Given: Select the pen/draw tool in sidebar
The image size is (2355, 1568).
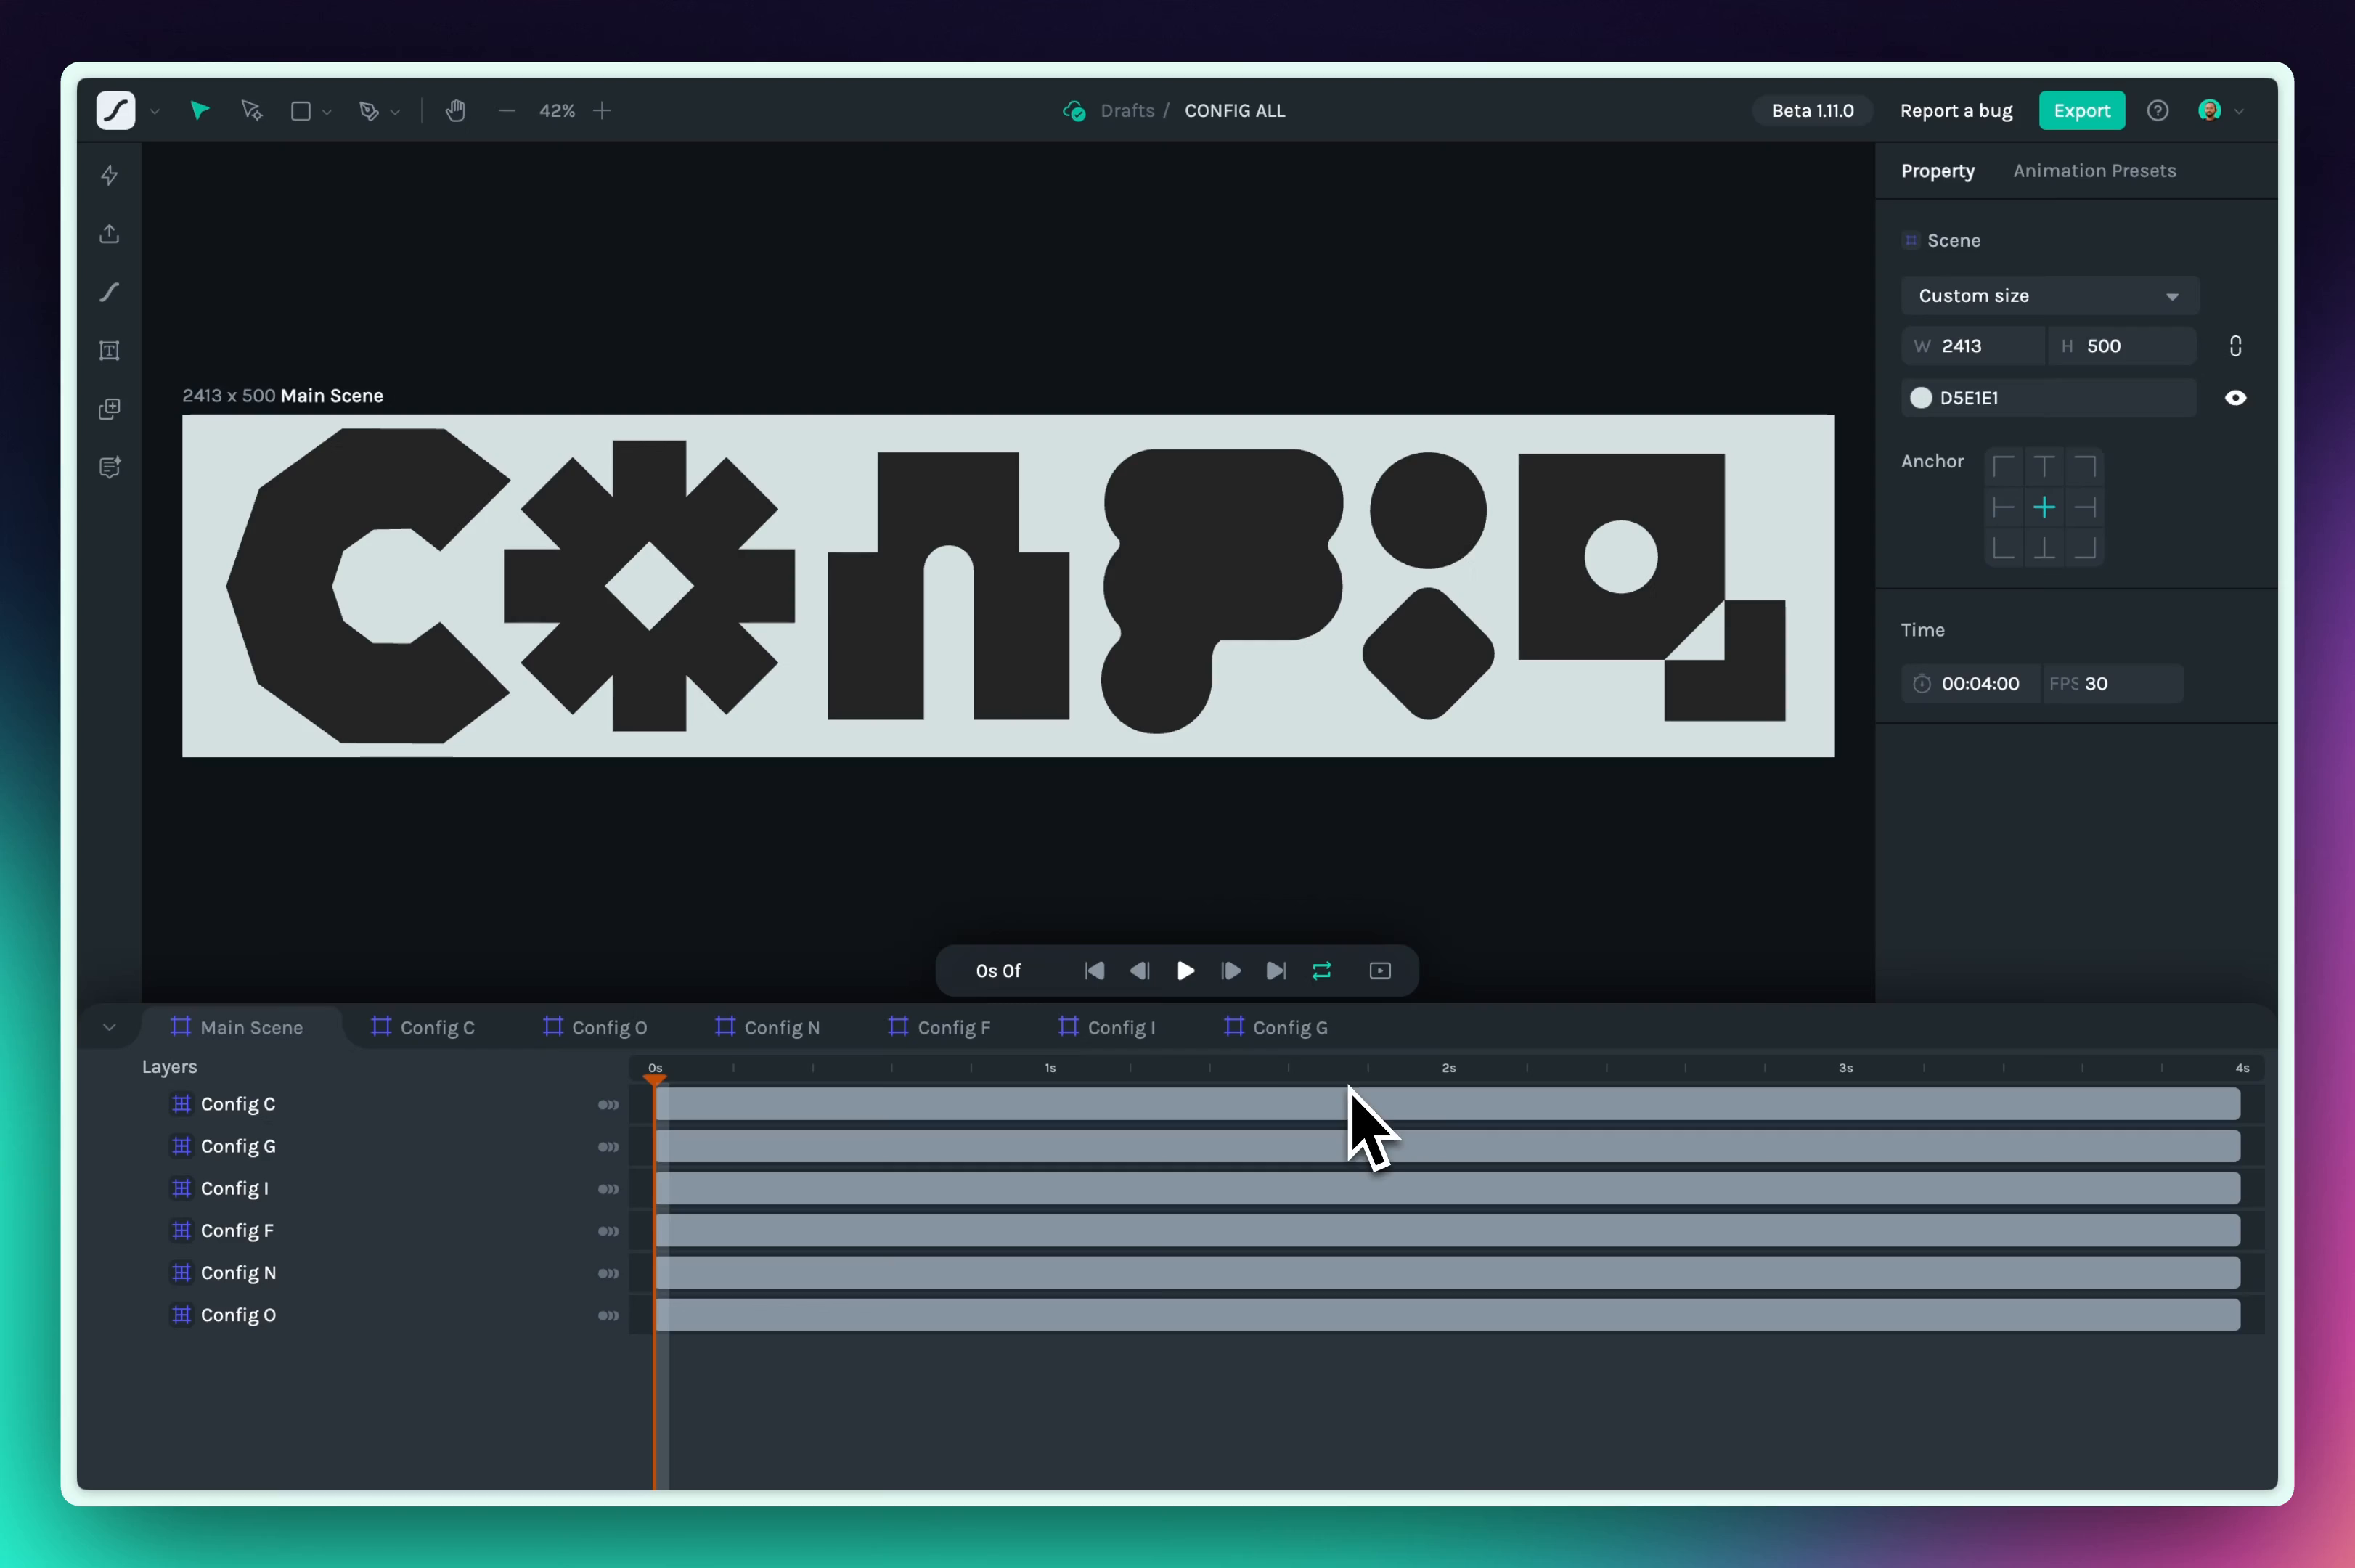Looking at the screenshot, I should 110,293.
